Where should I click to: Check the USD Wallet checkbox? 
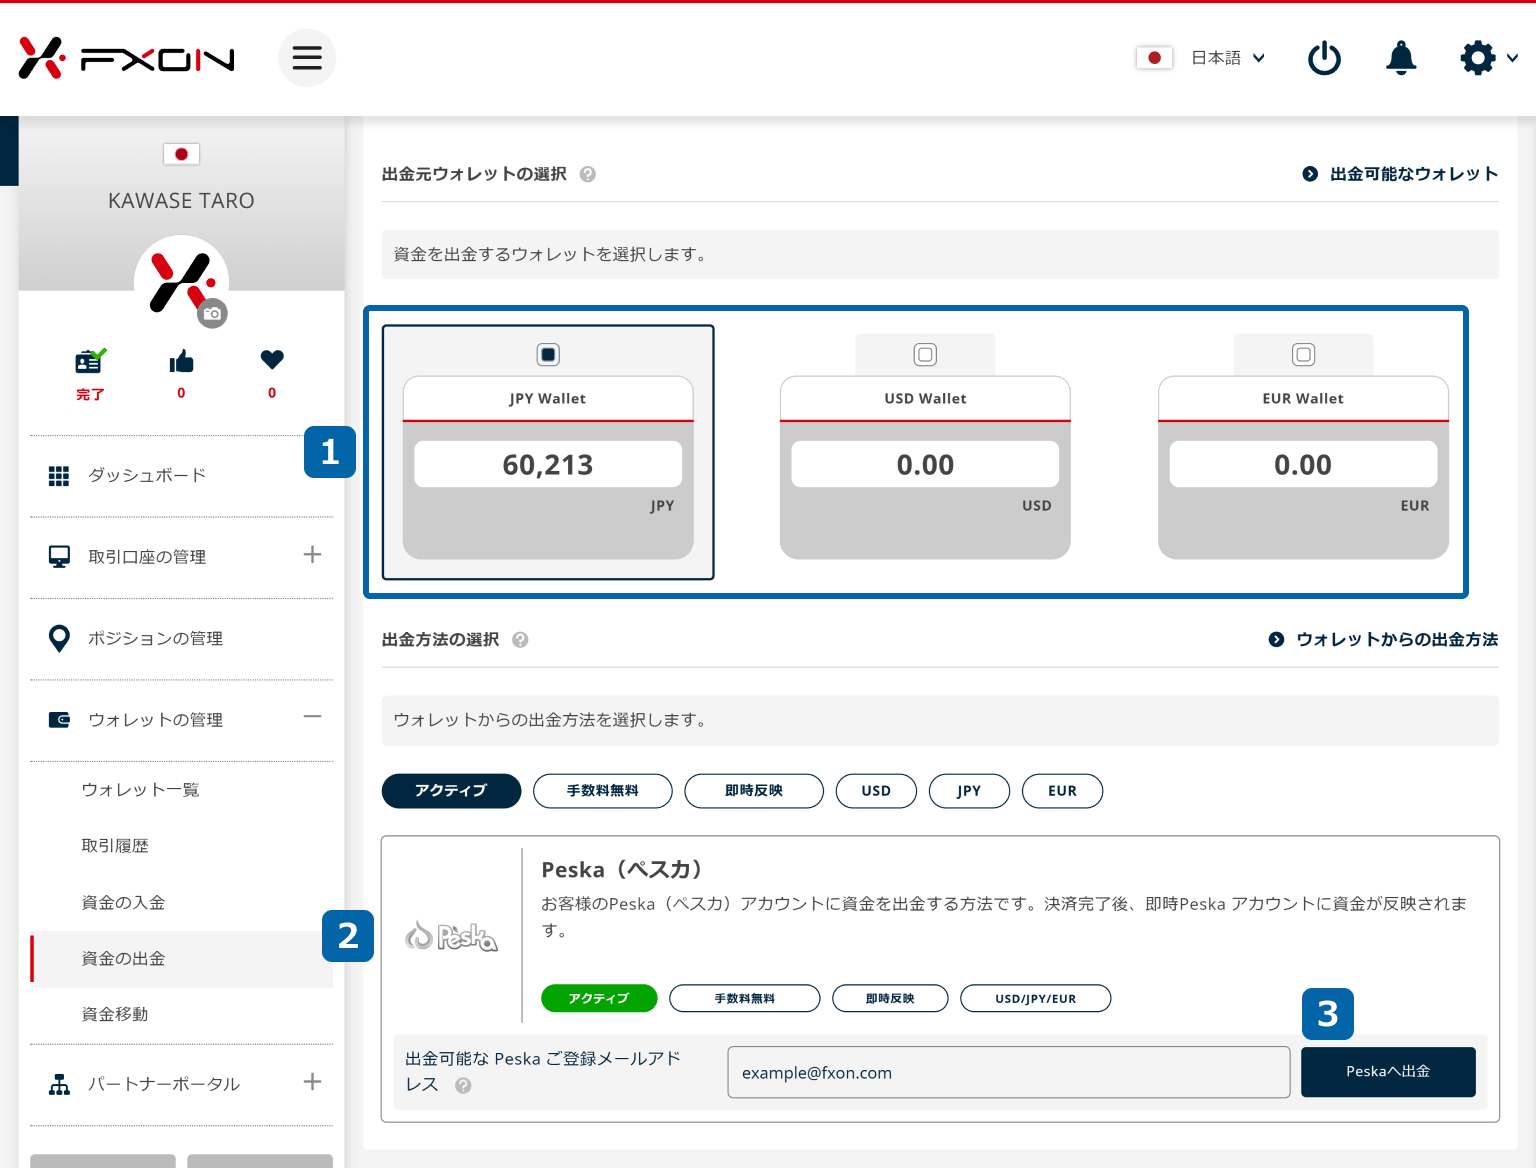tap(925, 355)
